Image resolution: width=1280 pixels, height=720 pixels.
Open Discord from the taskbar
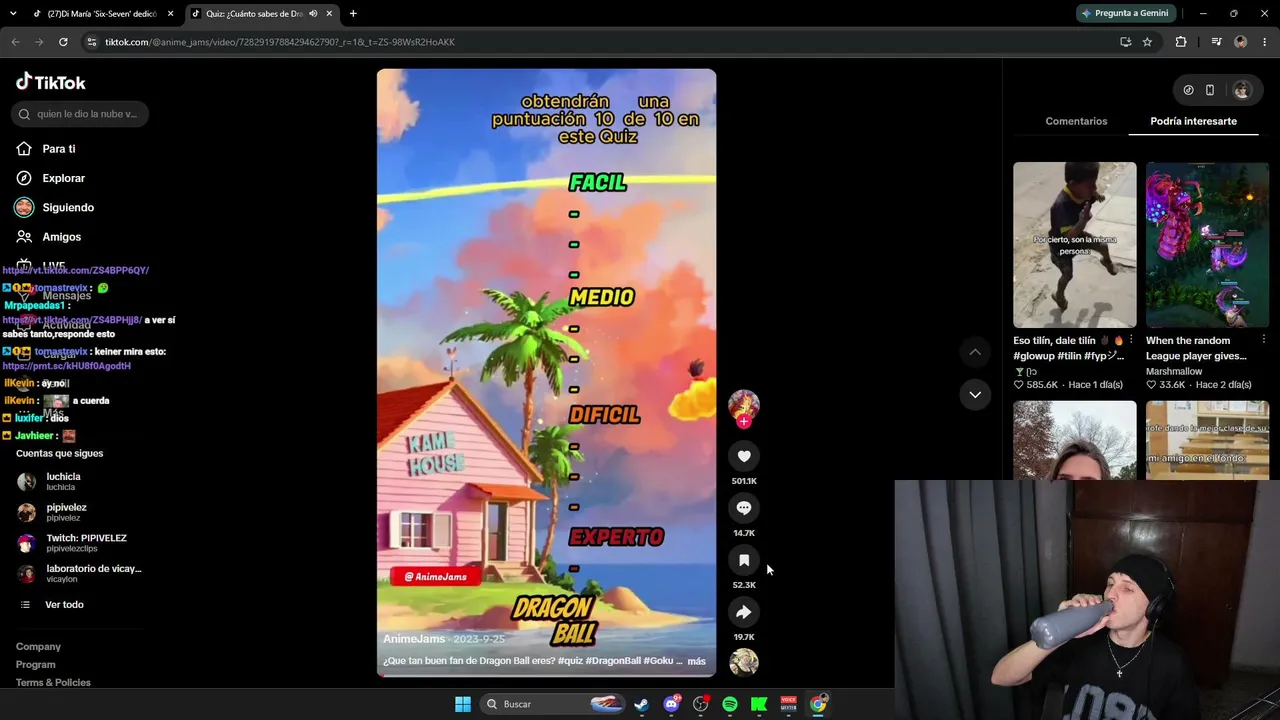pyautogui.click(x=672, y=704)
